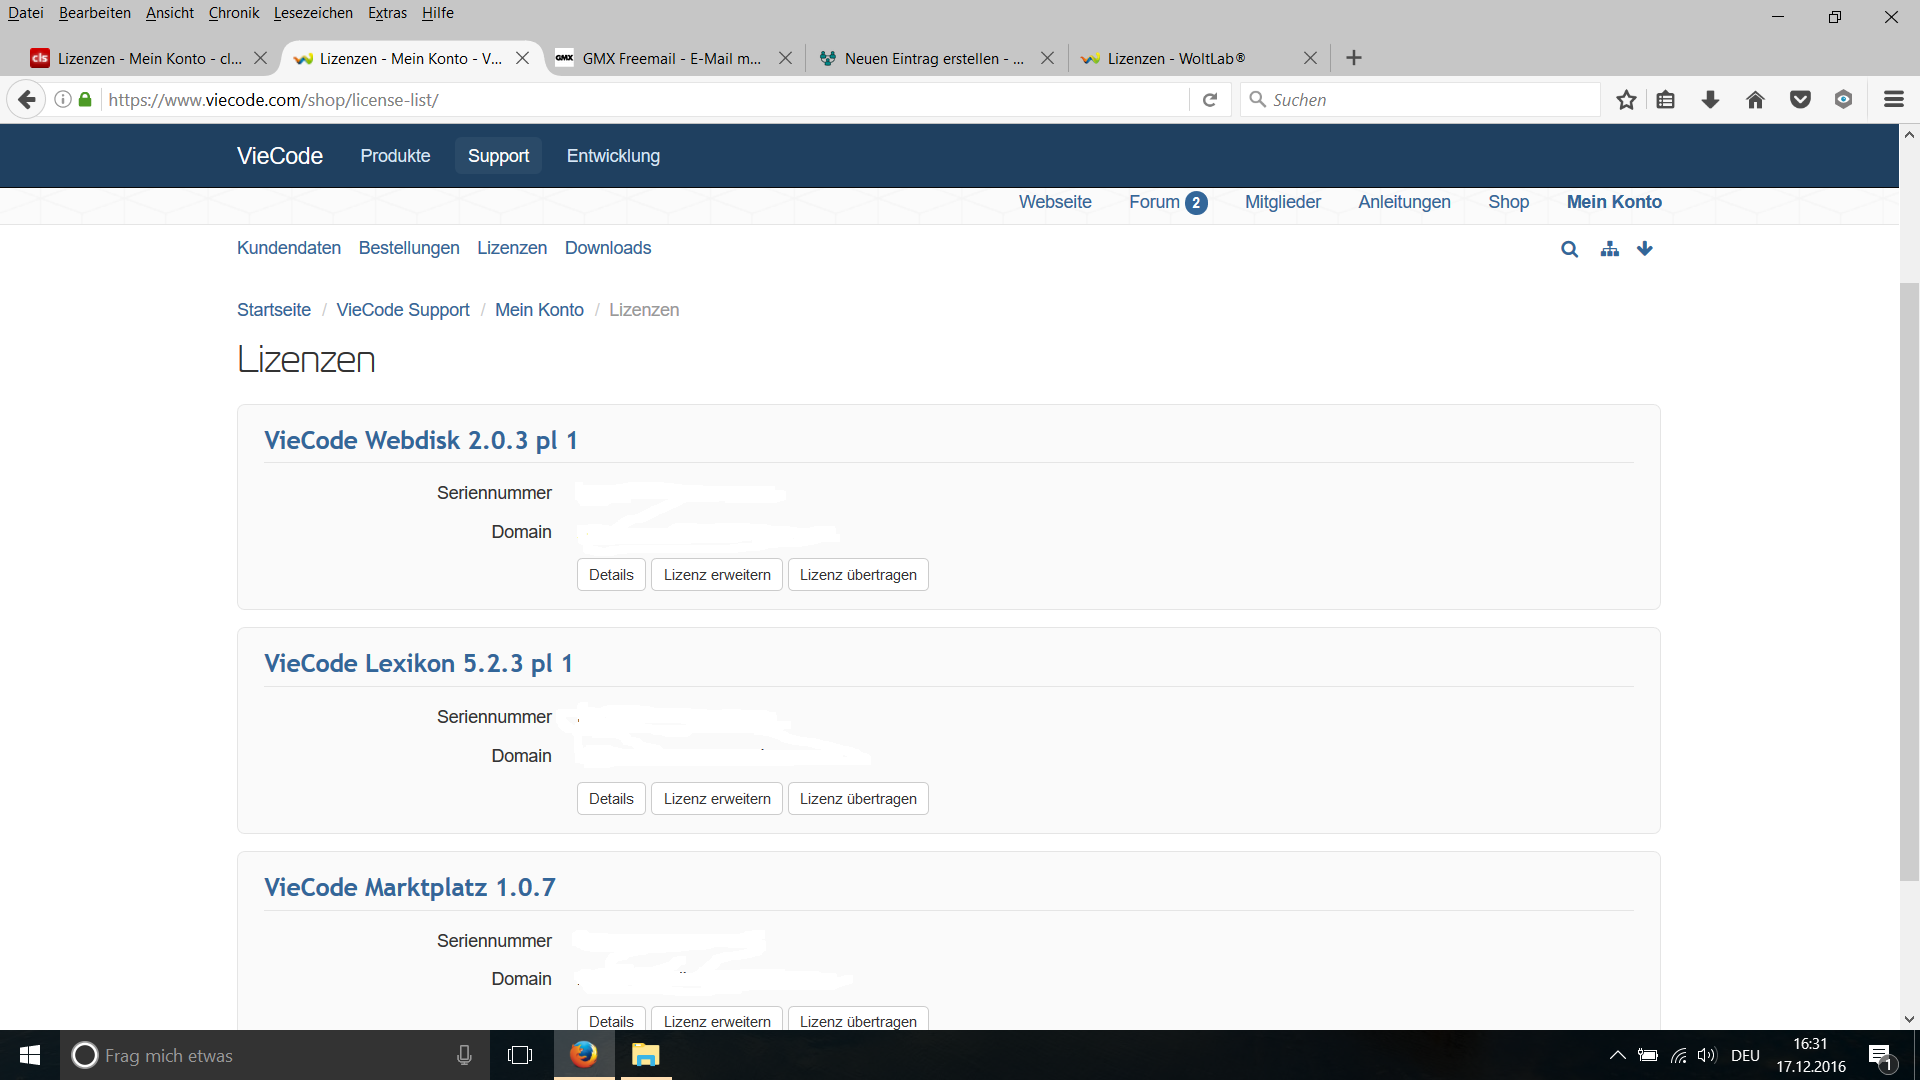Click the blue down-arrow jump icon
This screenshot has height=1080, width=1920.
[x=1645, y=249]
